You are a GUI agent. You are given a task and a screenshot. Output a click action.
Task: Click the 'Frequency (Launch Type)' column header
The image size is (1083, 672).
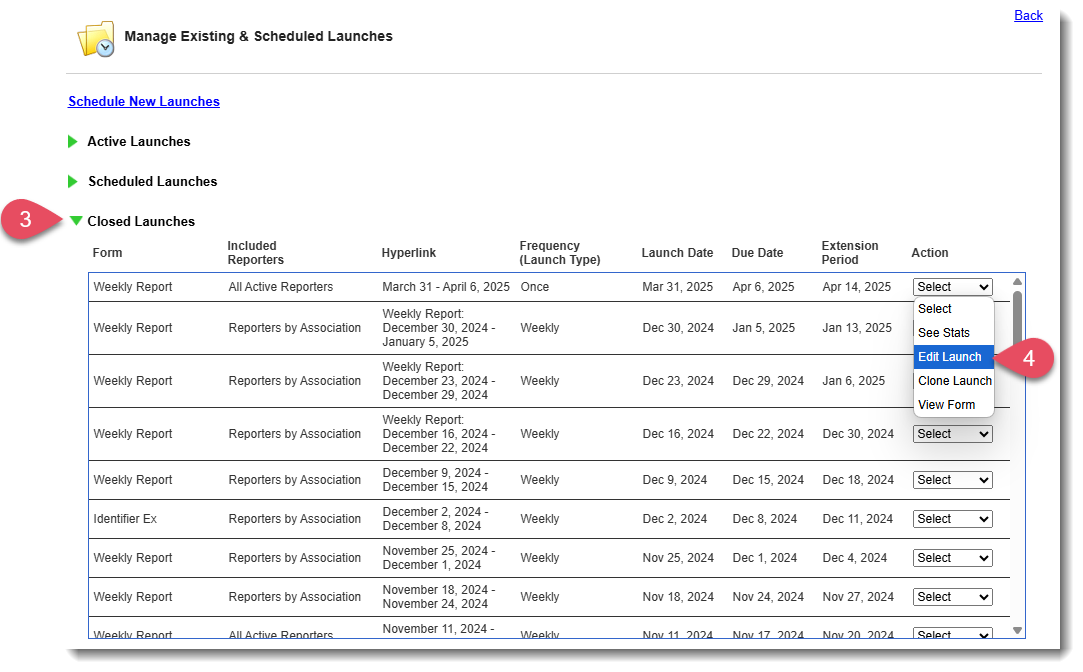click(x=559, y=253)
